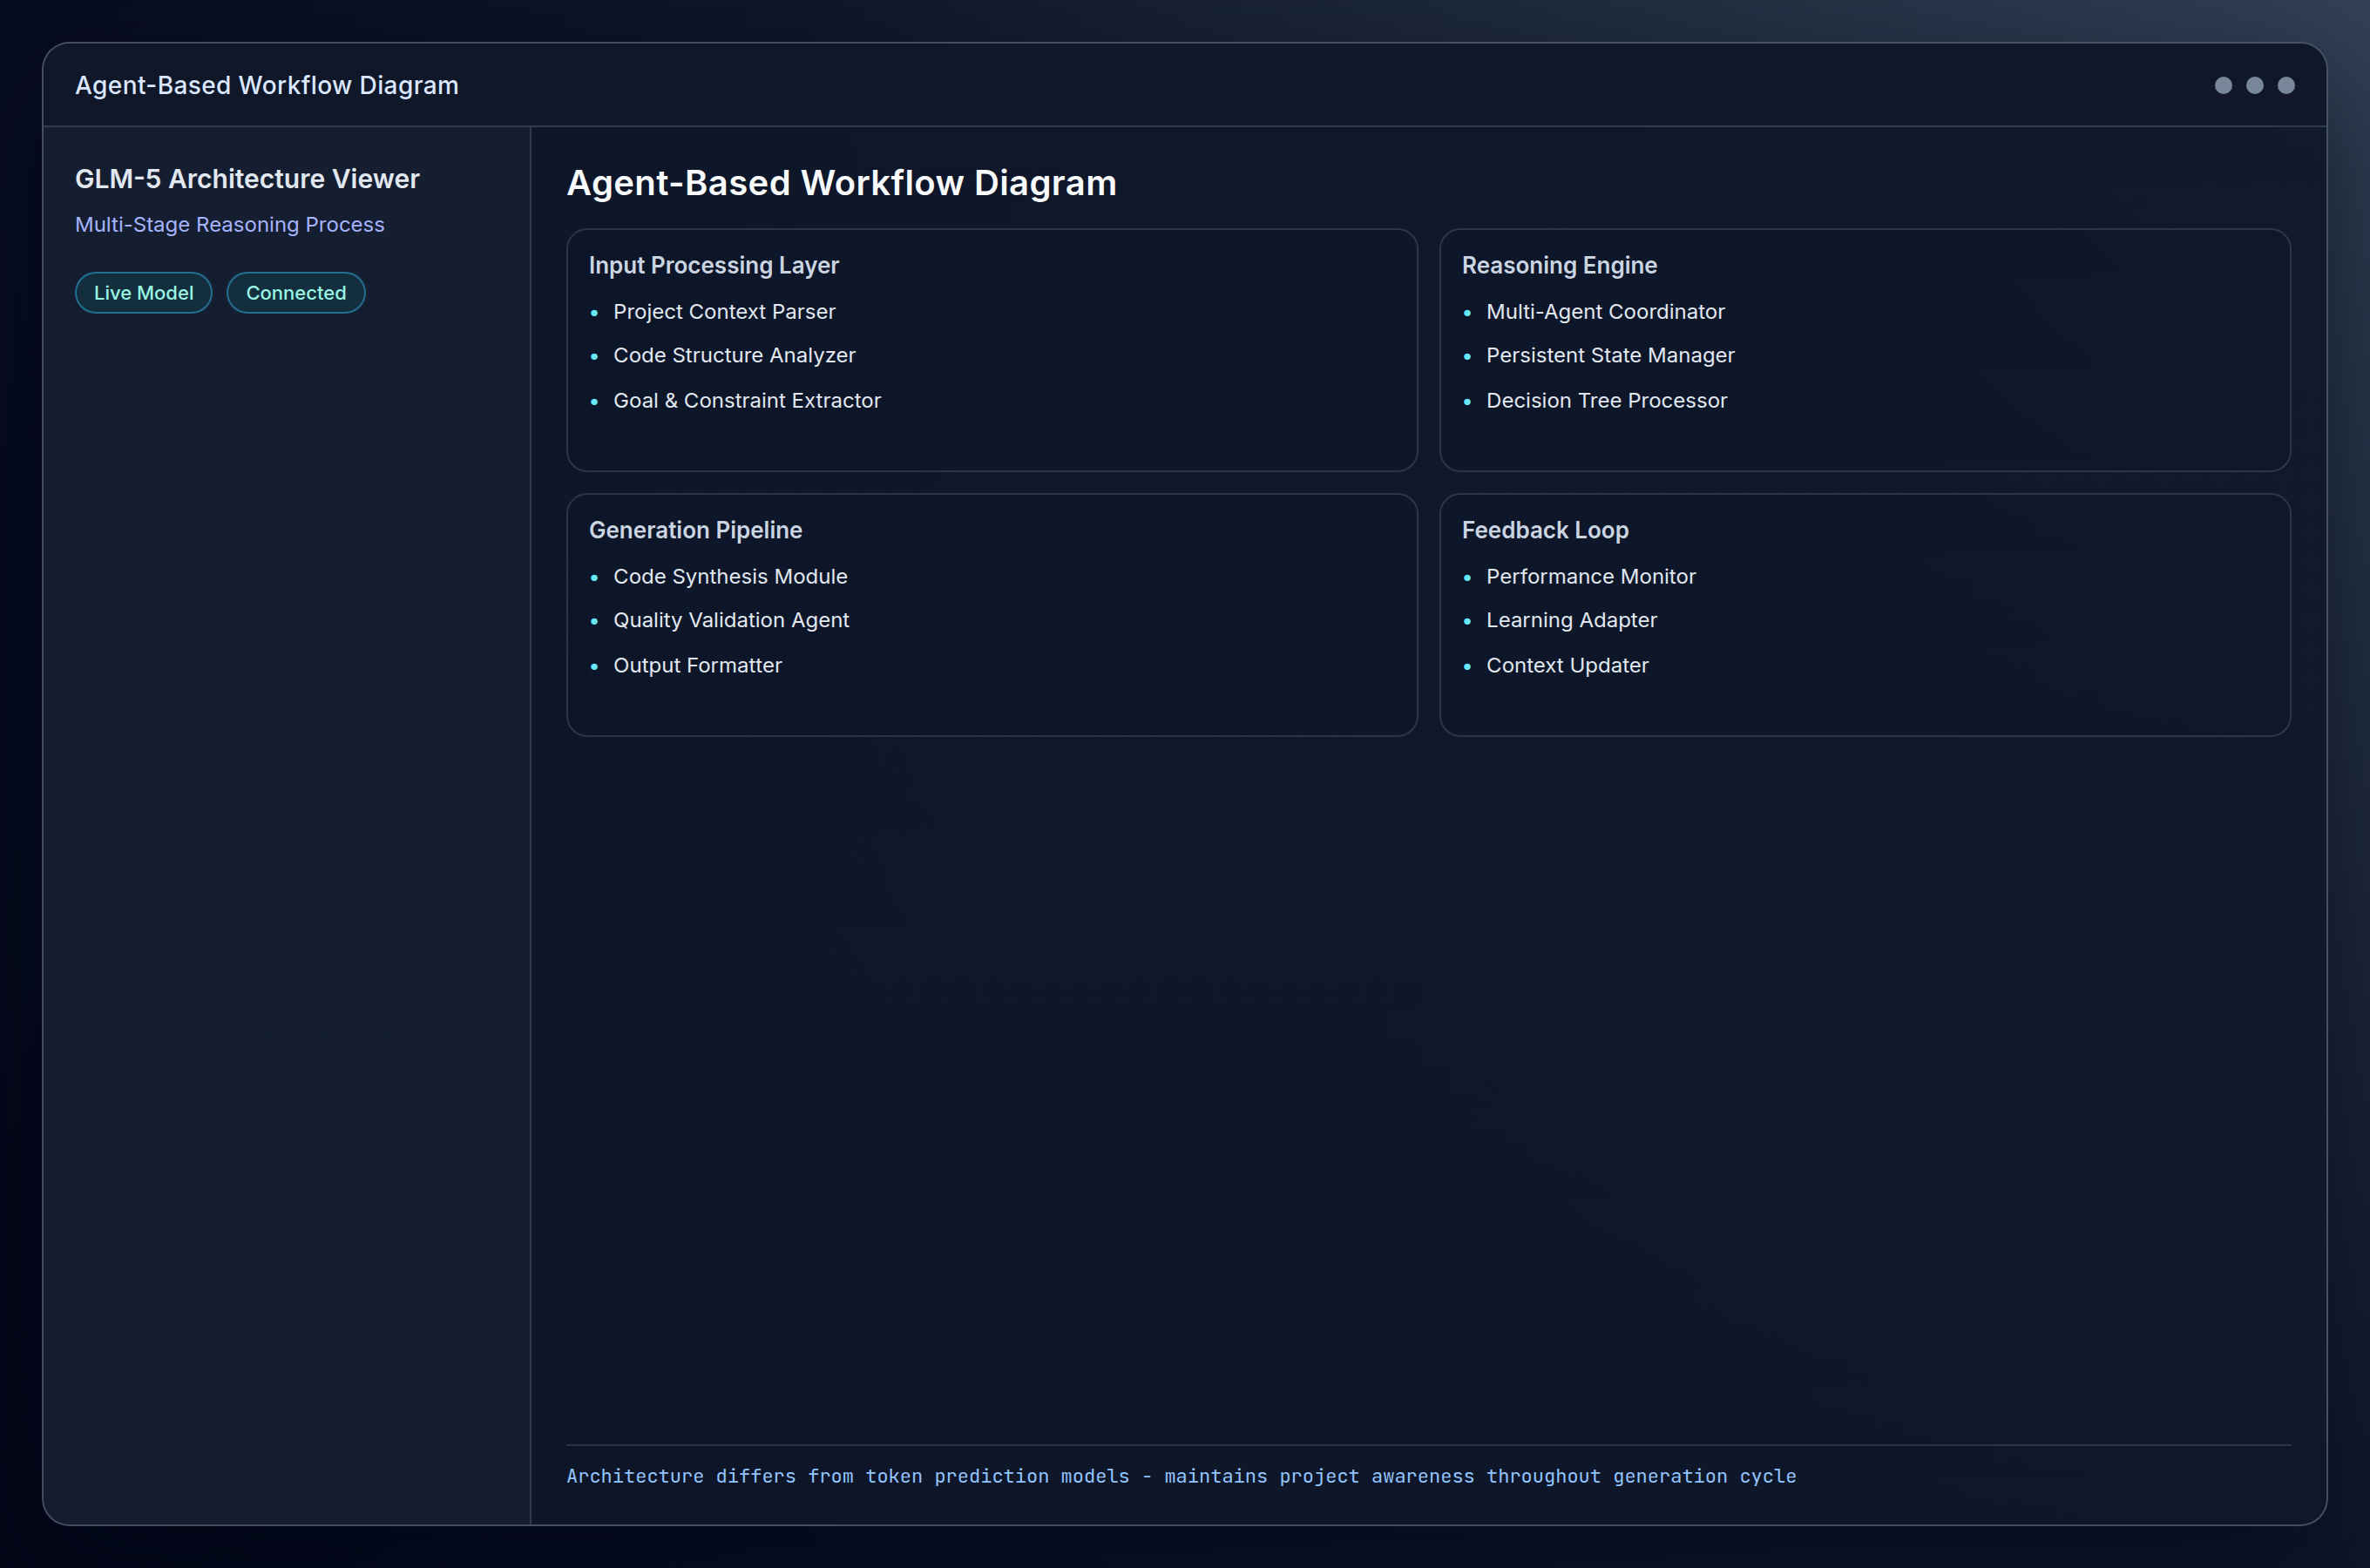Click the GLM-5 Architecture Viewer heading

point(247,178)
